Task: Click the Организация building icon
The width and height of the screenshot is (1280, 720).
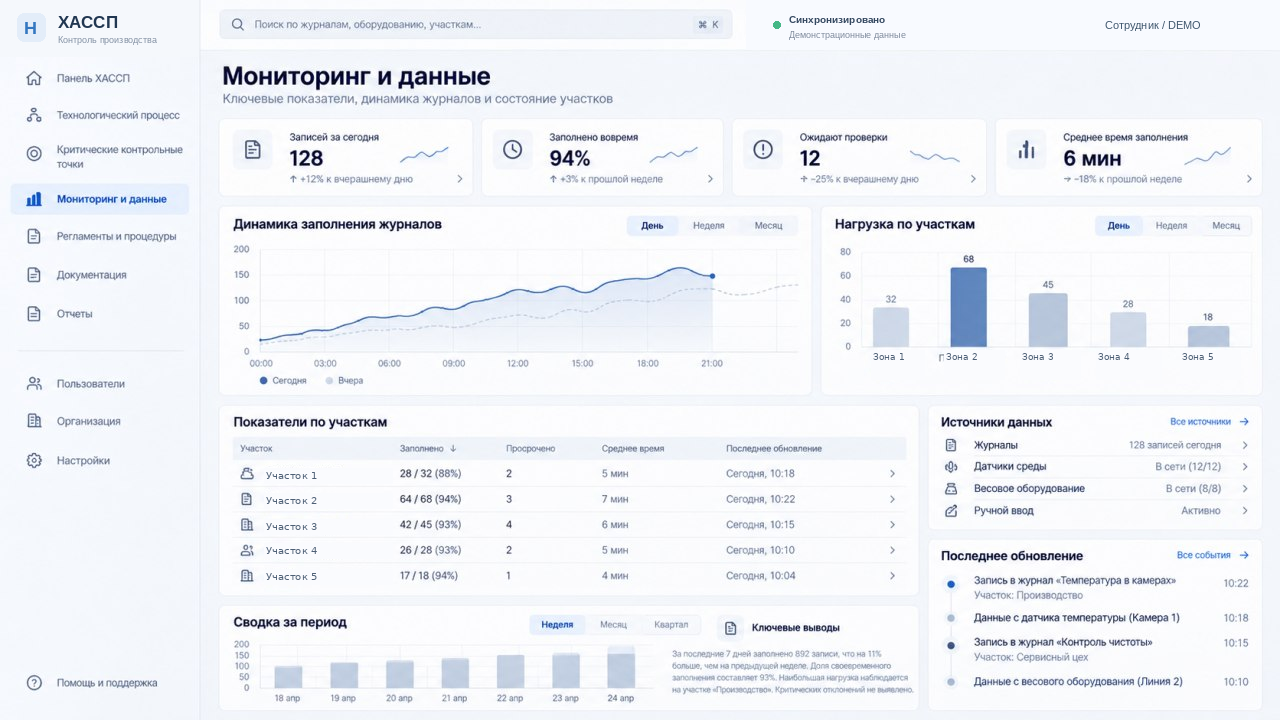Action: [x=34, y=421]
